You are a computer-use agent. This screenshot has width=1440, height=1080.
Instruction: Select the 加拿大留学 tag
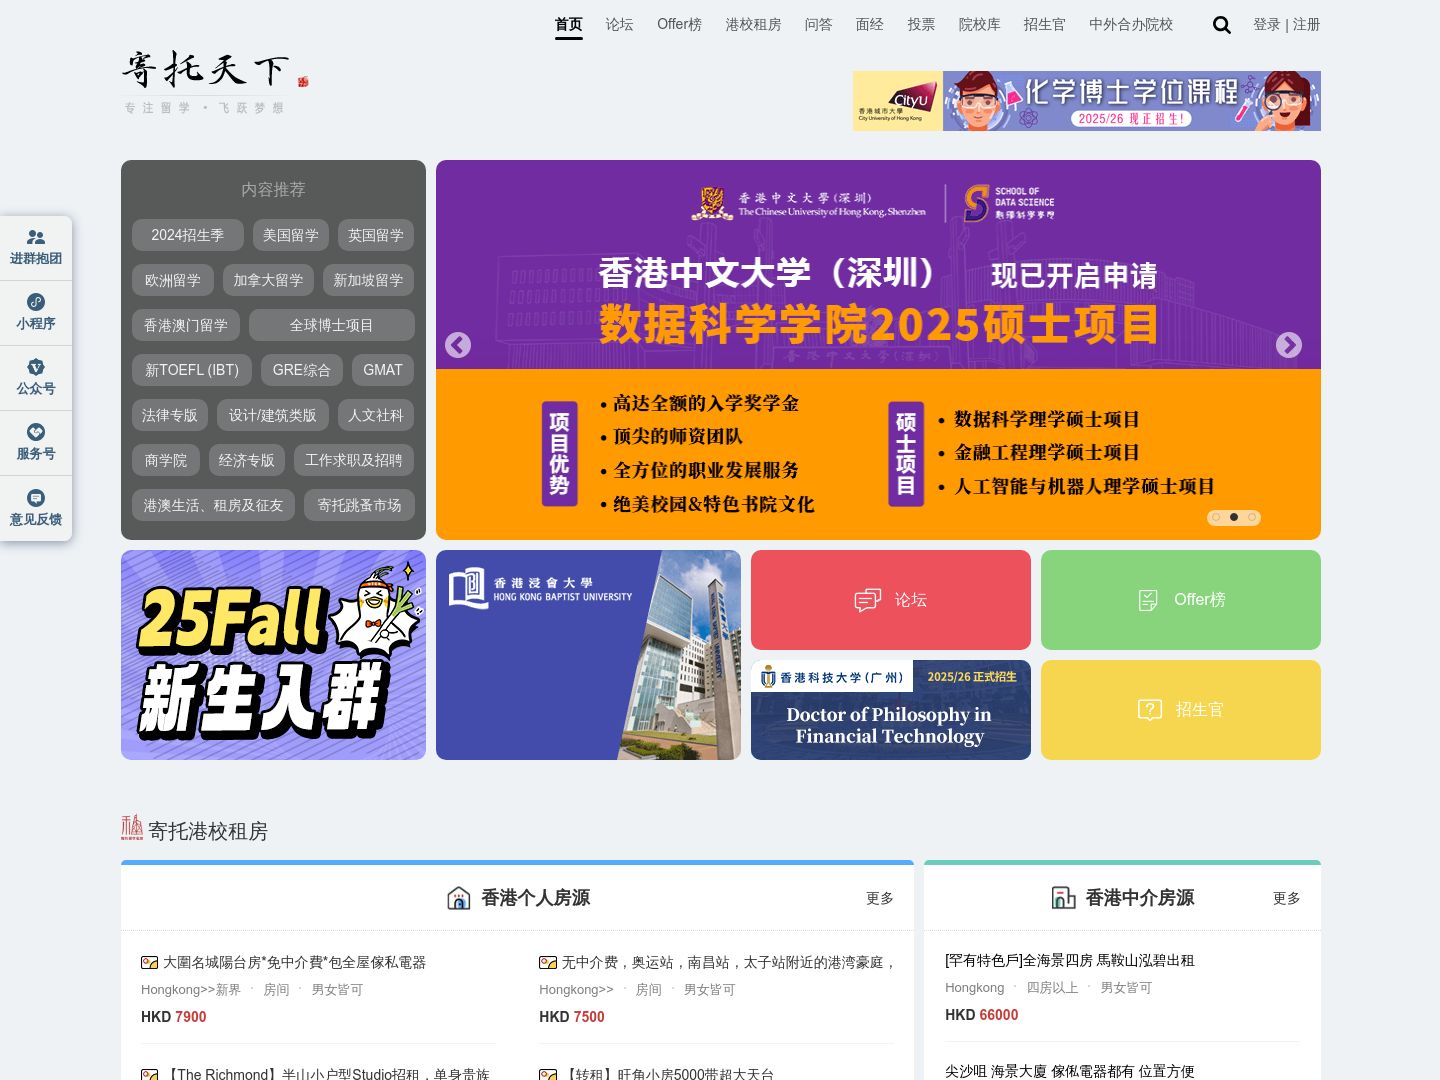[268, 280]
